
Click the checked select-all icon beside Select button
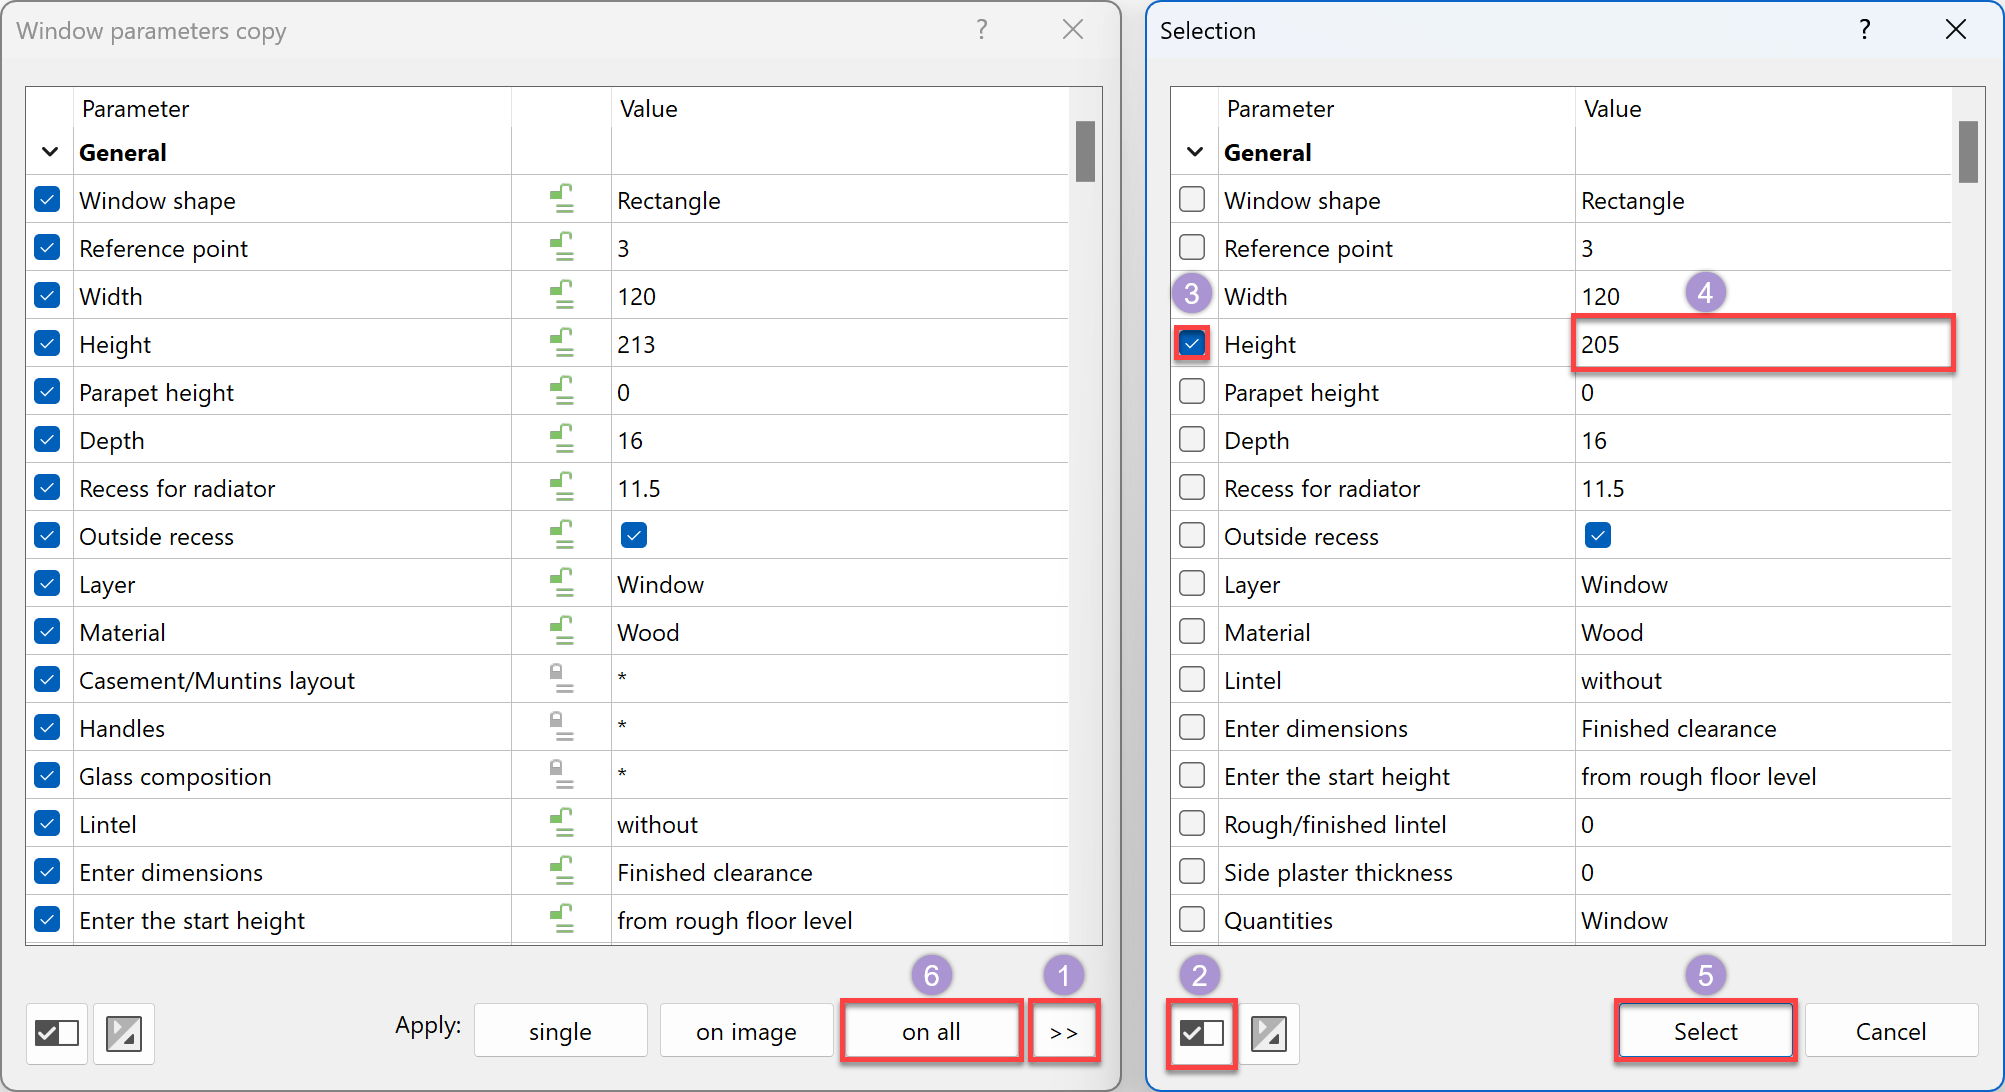(1200, 1034)
